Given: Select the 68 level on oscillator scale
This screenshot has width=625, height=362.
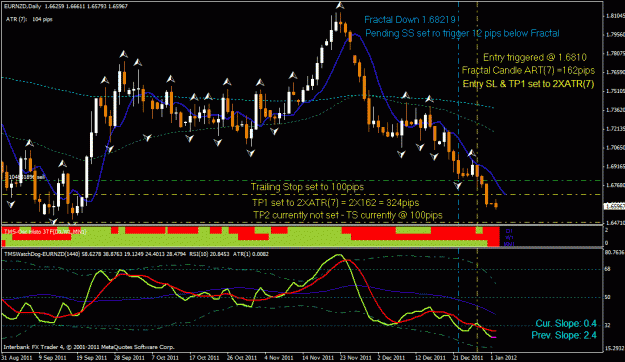Looking at the screenshot, I should click(x=607, y=269).
